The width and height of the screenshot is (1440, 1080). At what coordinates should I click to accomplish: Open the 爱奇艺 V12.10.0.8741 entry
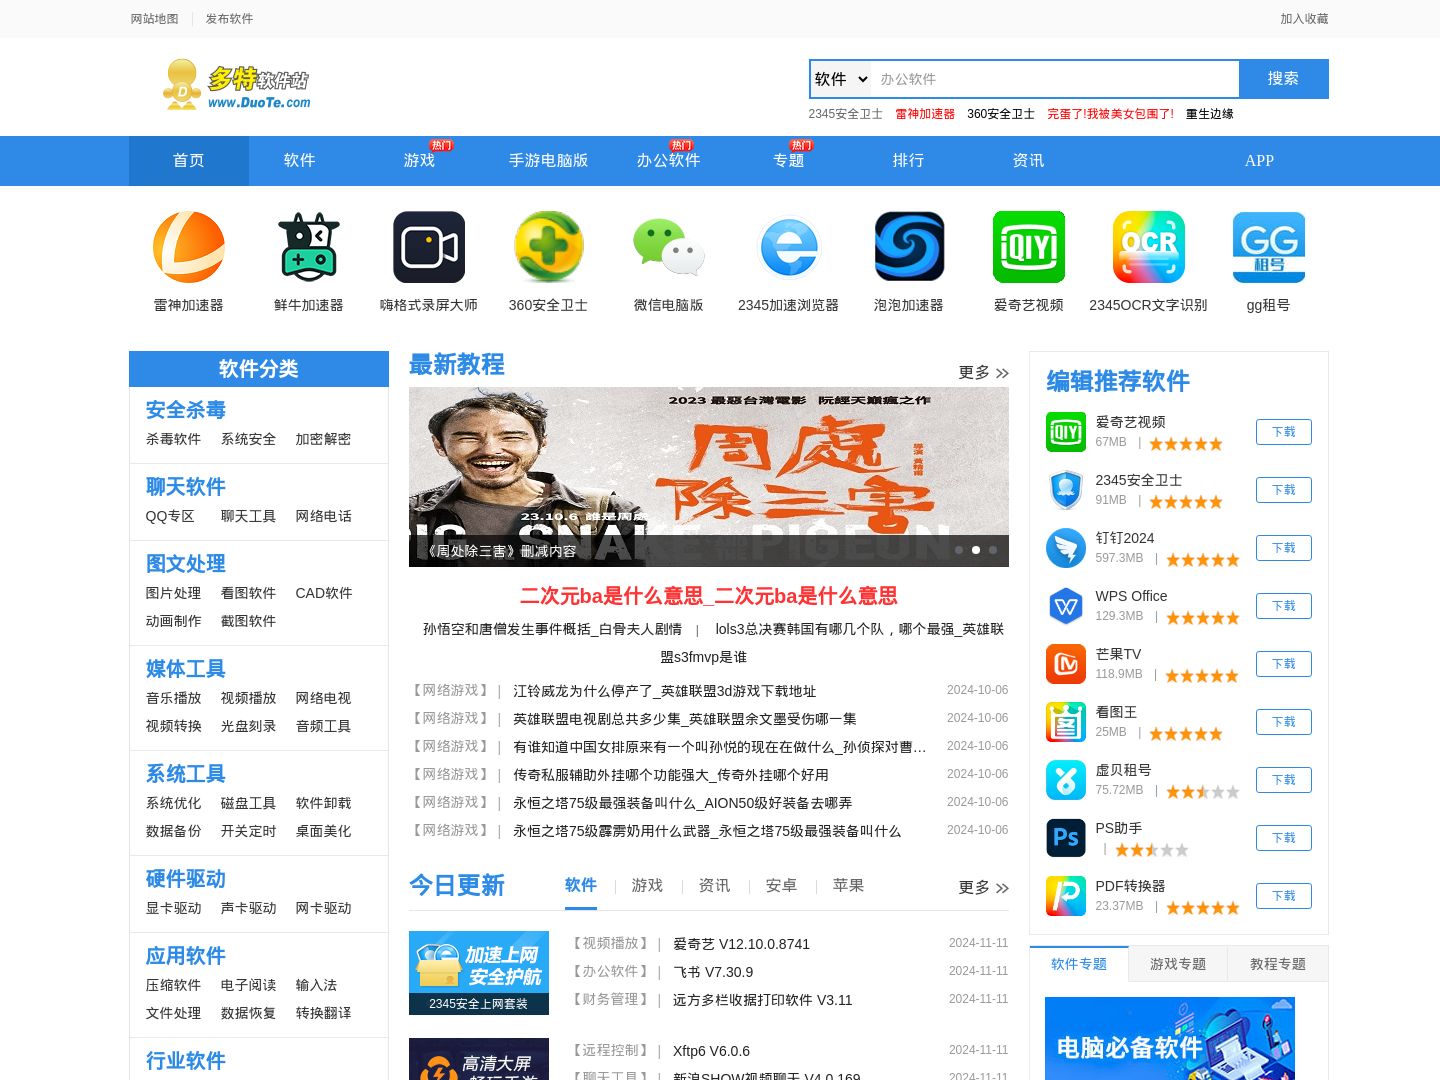pos(741,944)
